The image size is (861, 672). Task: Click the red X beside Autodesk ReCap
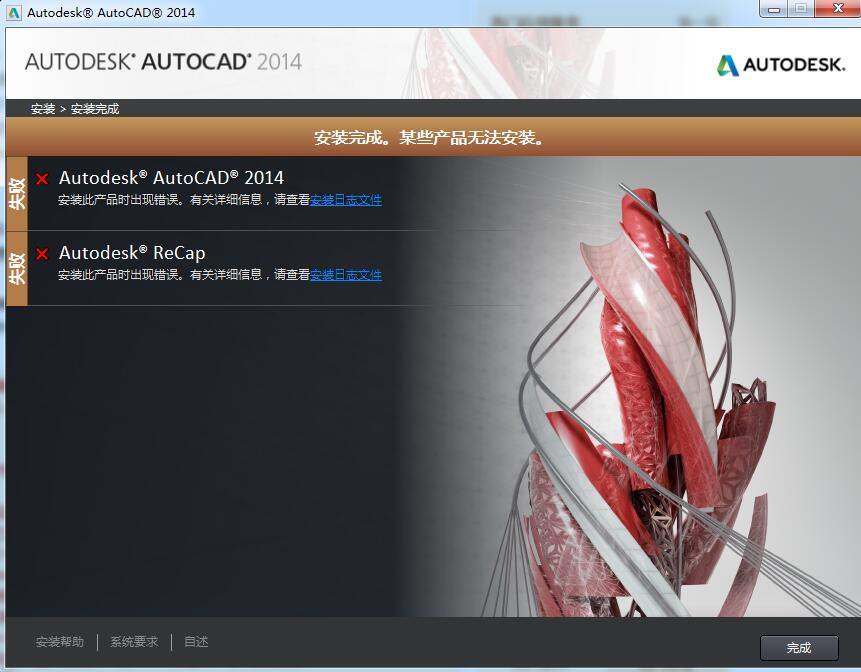(x=42, y=254)
